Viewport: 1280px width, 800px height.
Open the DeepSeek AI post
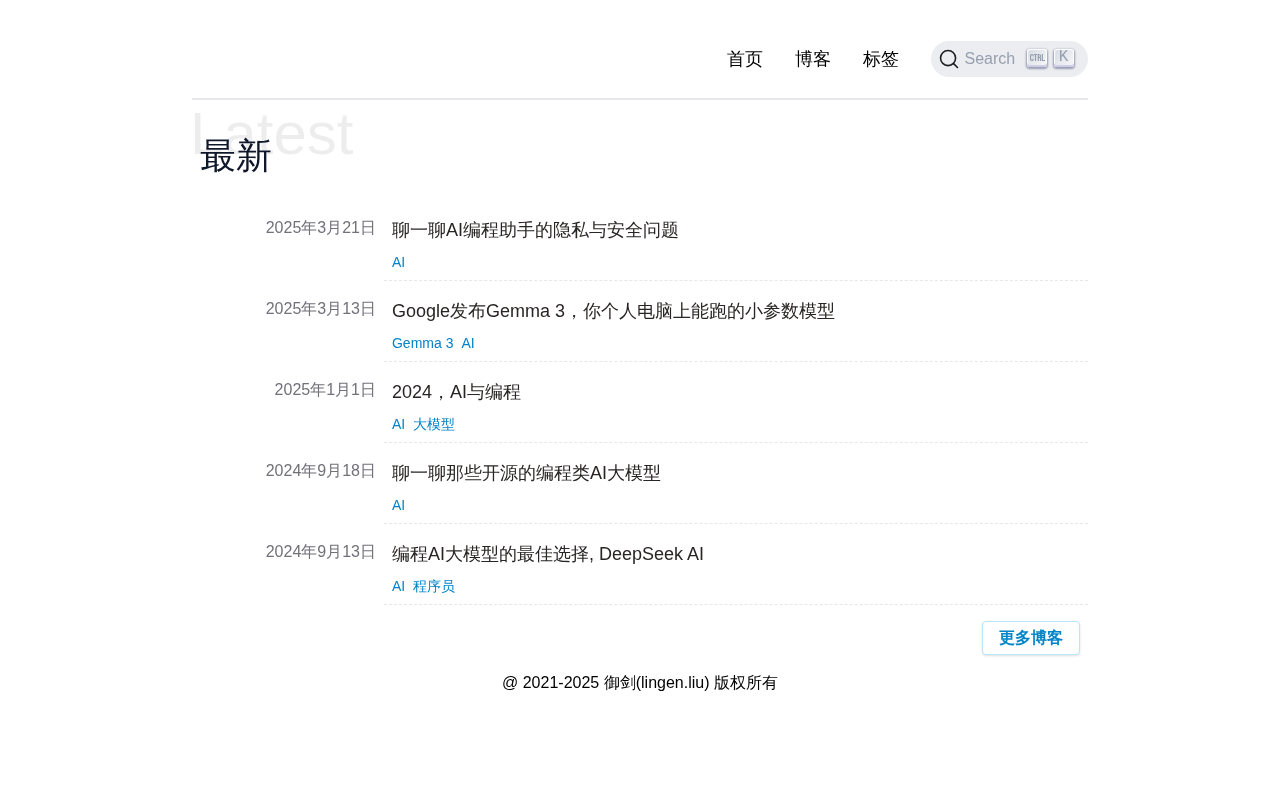548,554
